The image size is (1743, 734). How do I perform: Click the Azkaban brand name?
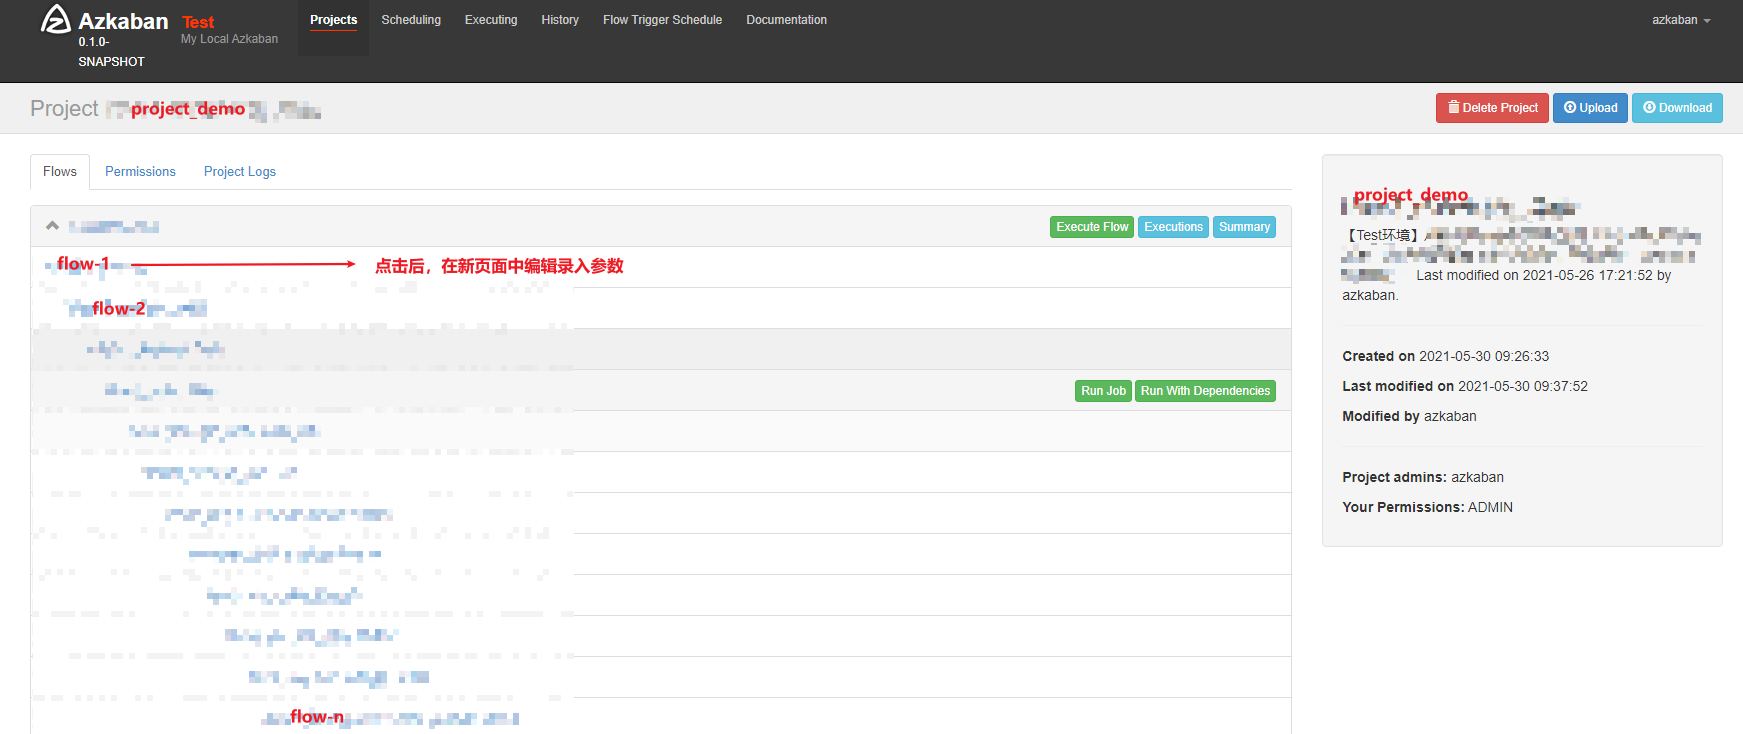point(123,22)
